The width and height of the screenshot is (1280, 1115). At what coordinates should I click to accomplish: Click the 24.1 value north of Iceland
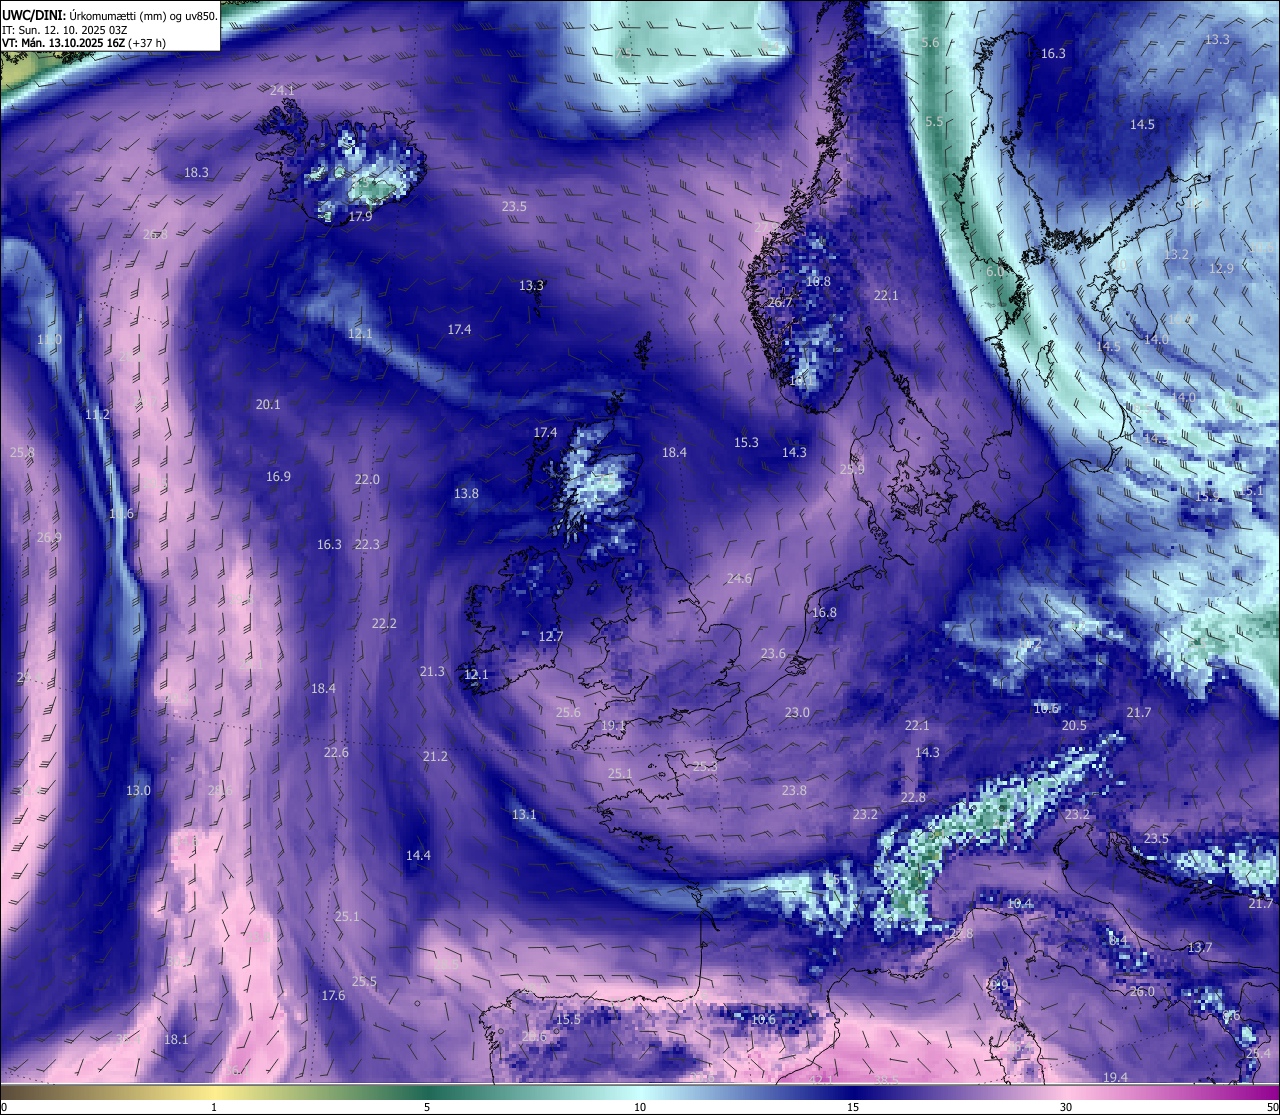click(x=282, y=90)
